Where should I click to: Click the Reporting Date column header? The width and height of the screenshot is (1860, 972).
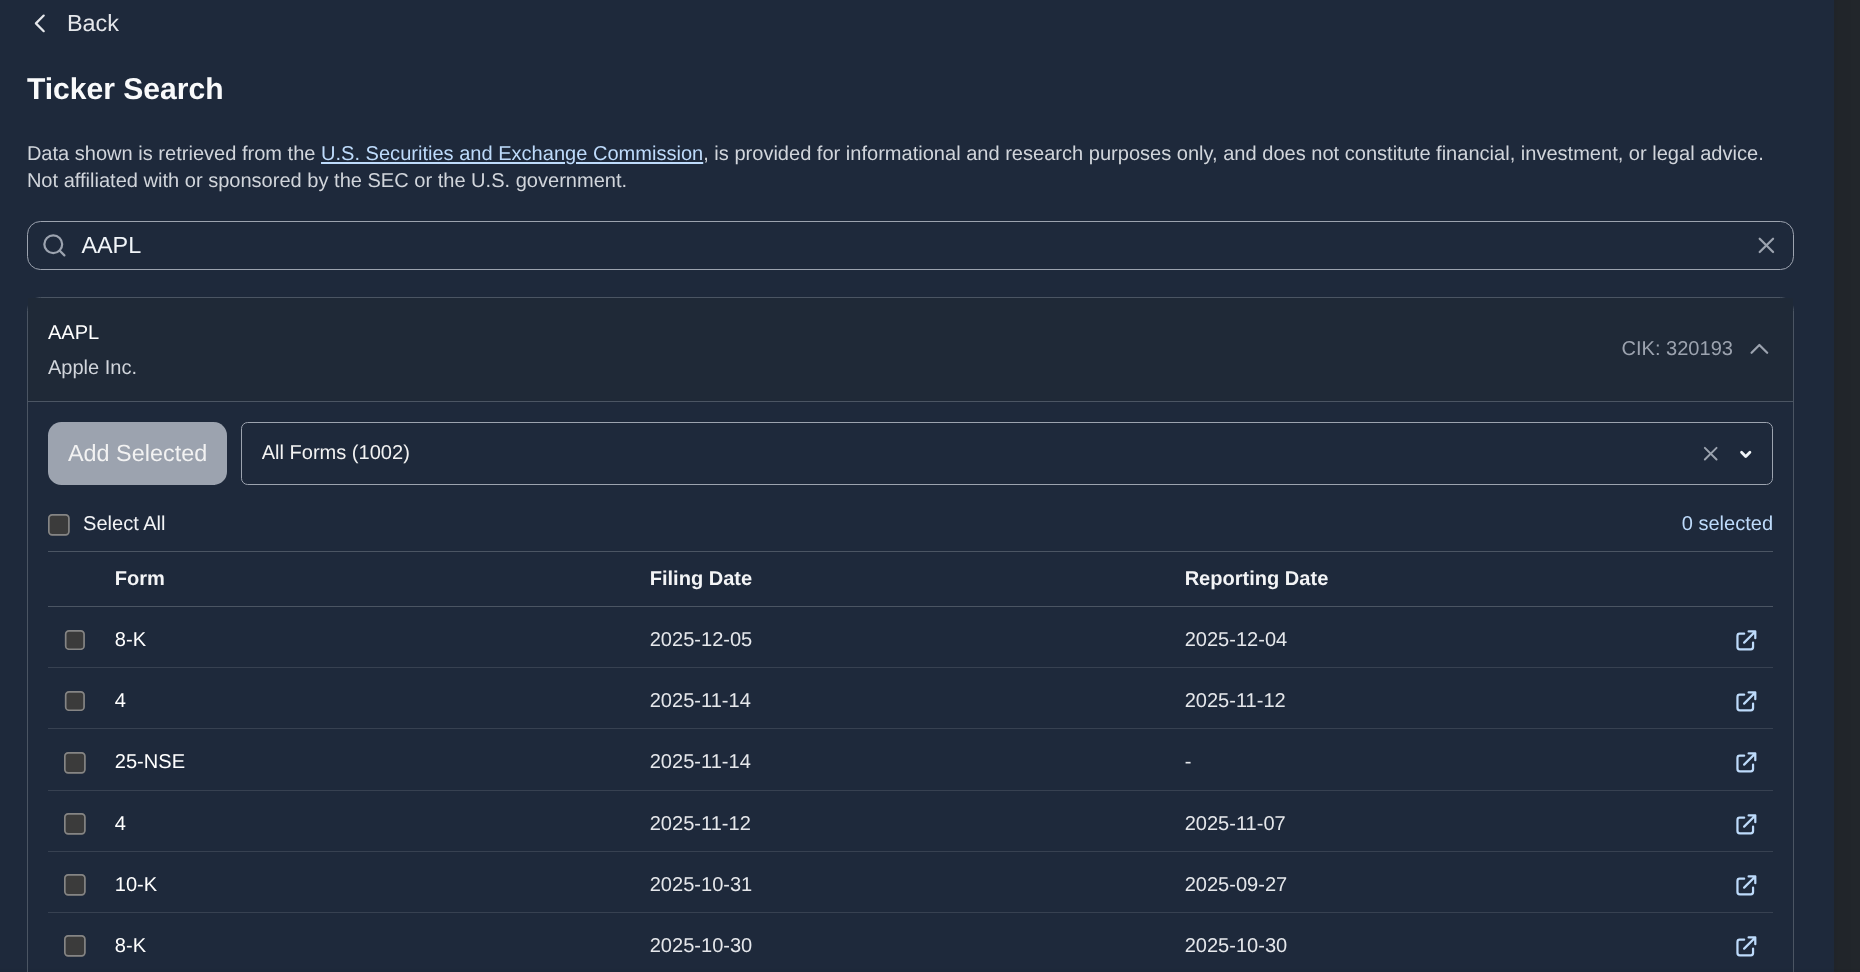(1256, 579)
